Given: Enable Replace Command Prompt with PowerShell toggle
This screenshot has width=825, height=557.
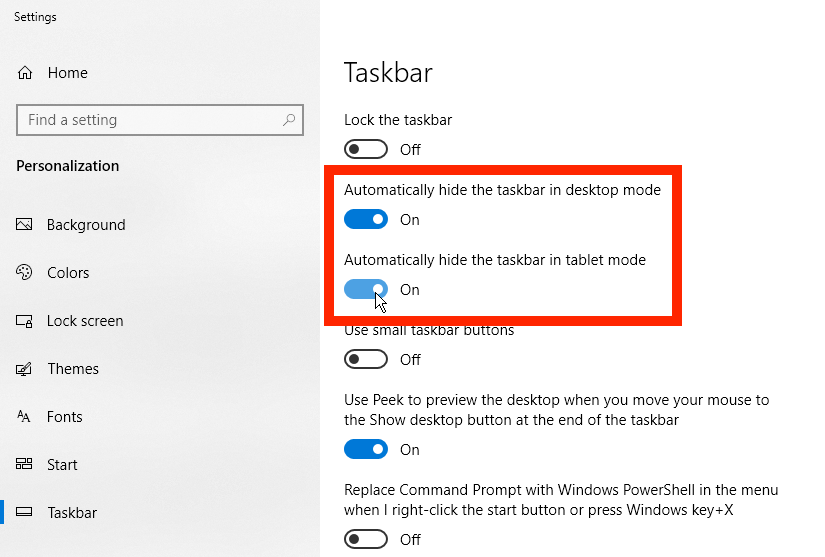Looking at the screenshot, I should point(366,539).
